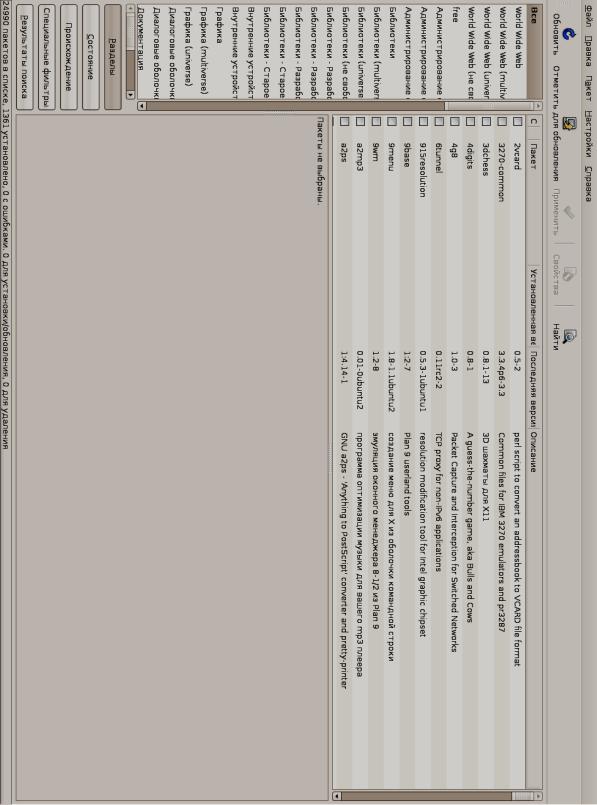Mark the a2ps package checkbox
The width and height of the screenshot is (597, 805).
coord(344,122)
